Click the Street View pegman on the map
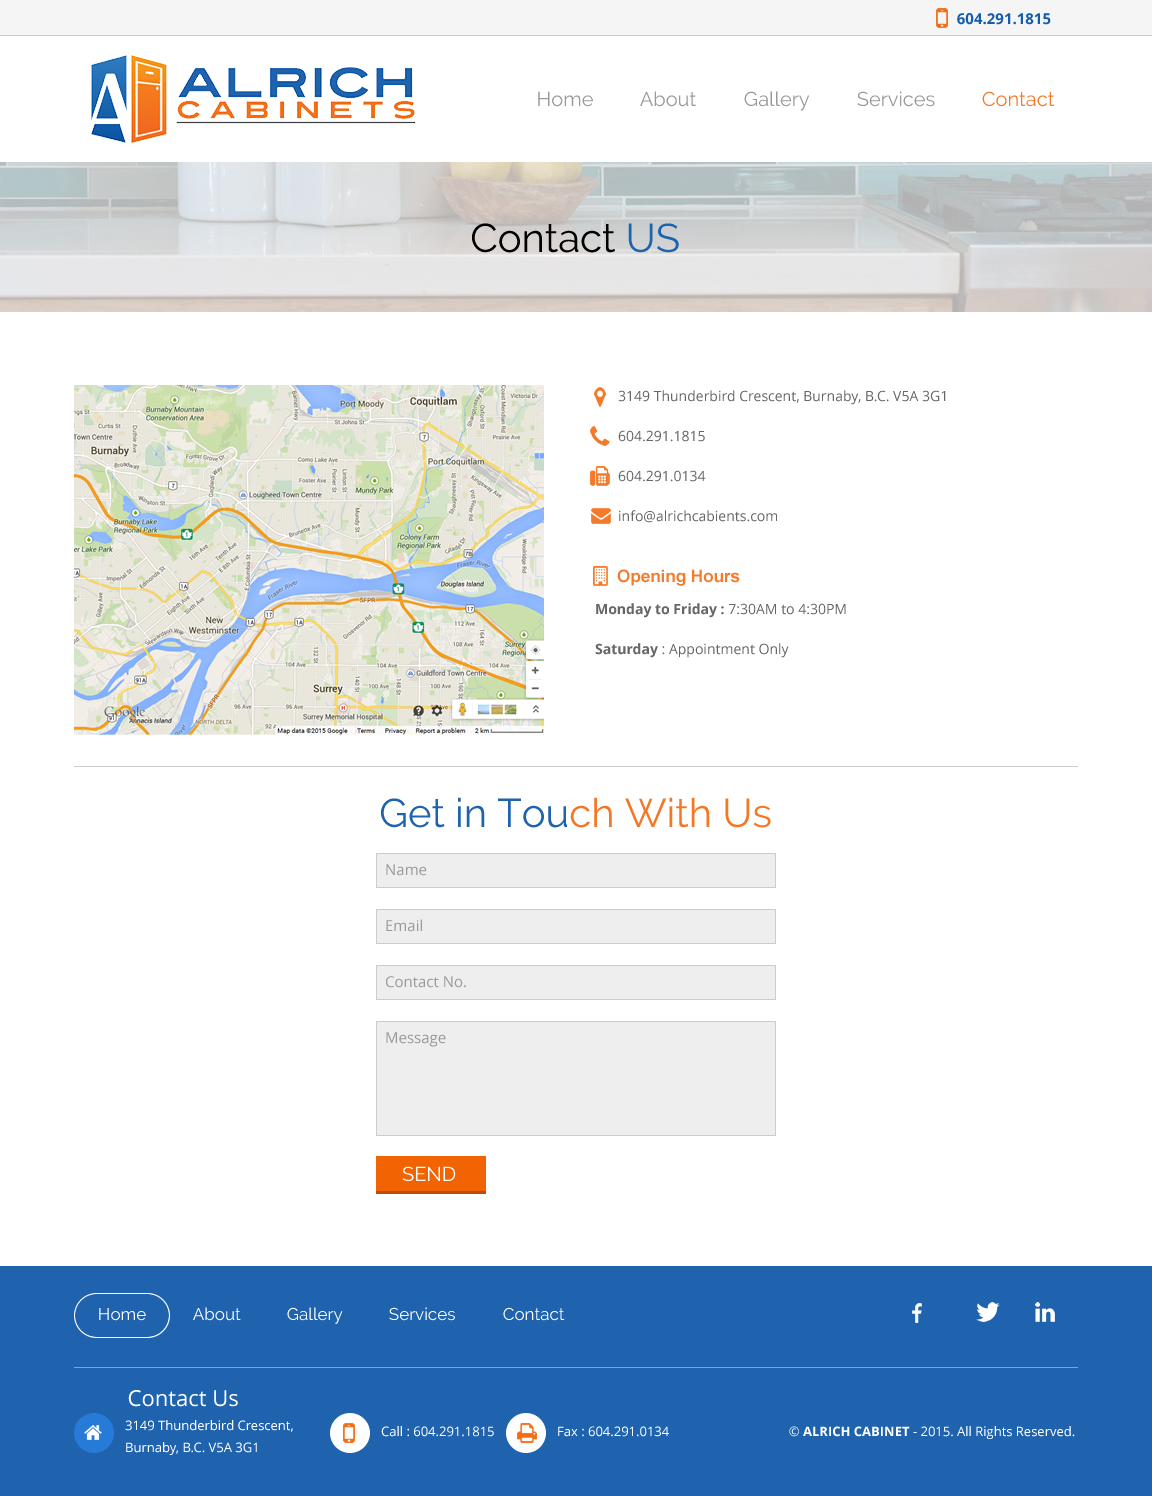Screen dimensions: 1152x1496 (463, 709)
